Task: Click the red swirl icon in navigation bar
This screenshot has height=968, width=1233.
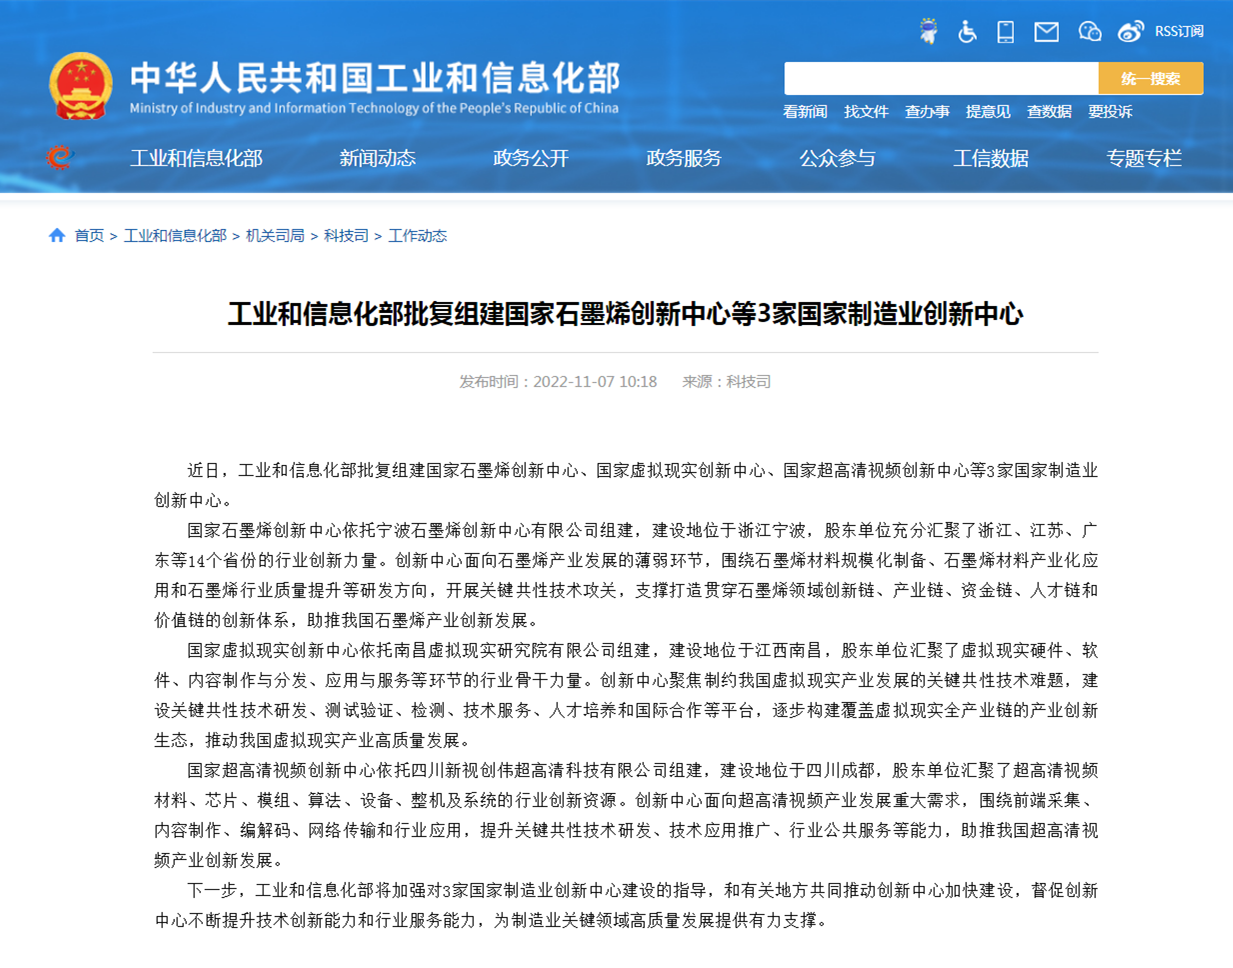Action: pos(60,157)
